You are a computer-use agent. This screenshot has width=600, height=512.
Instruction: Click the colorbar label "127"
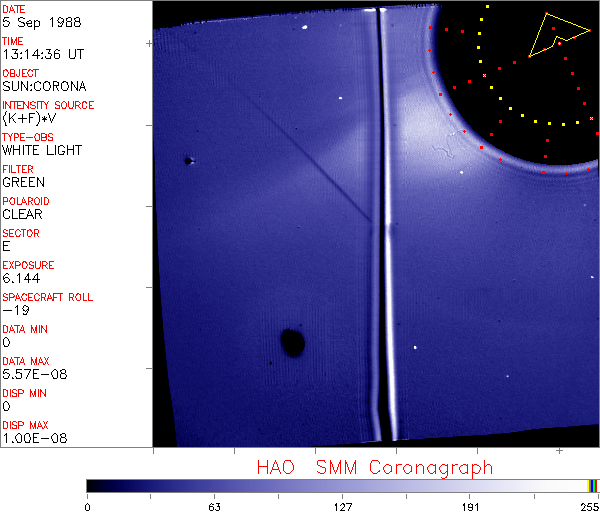(x=342, y=507)
